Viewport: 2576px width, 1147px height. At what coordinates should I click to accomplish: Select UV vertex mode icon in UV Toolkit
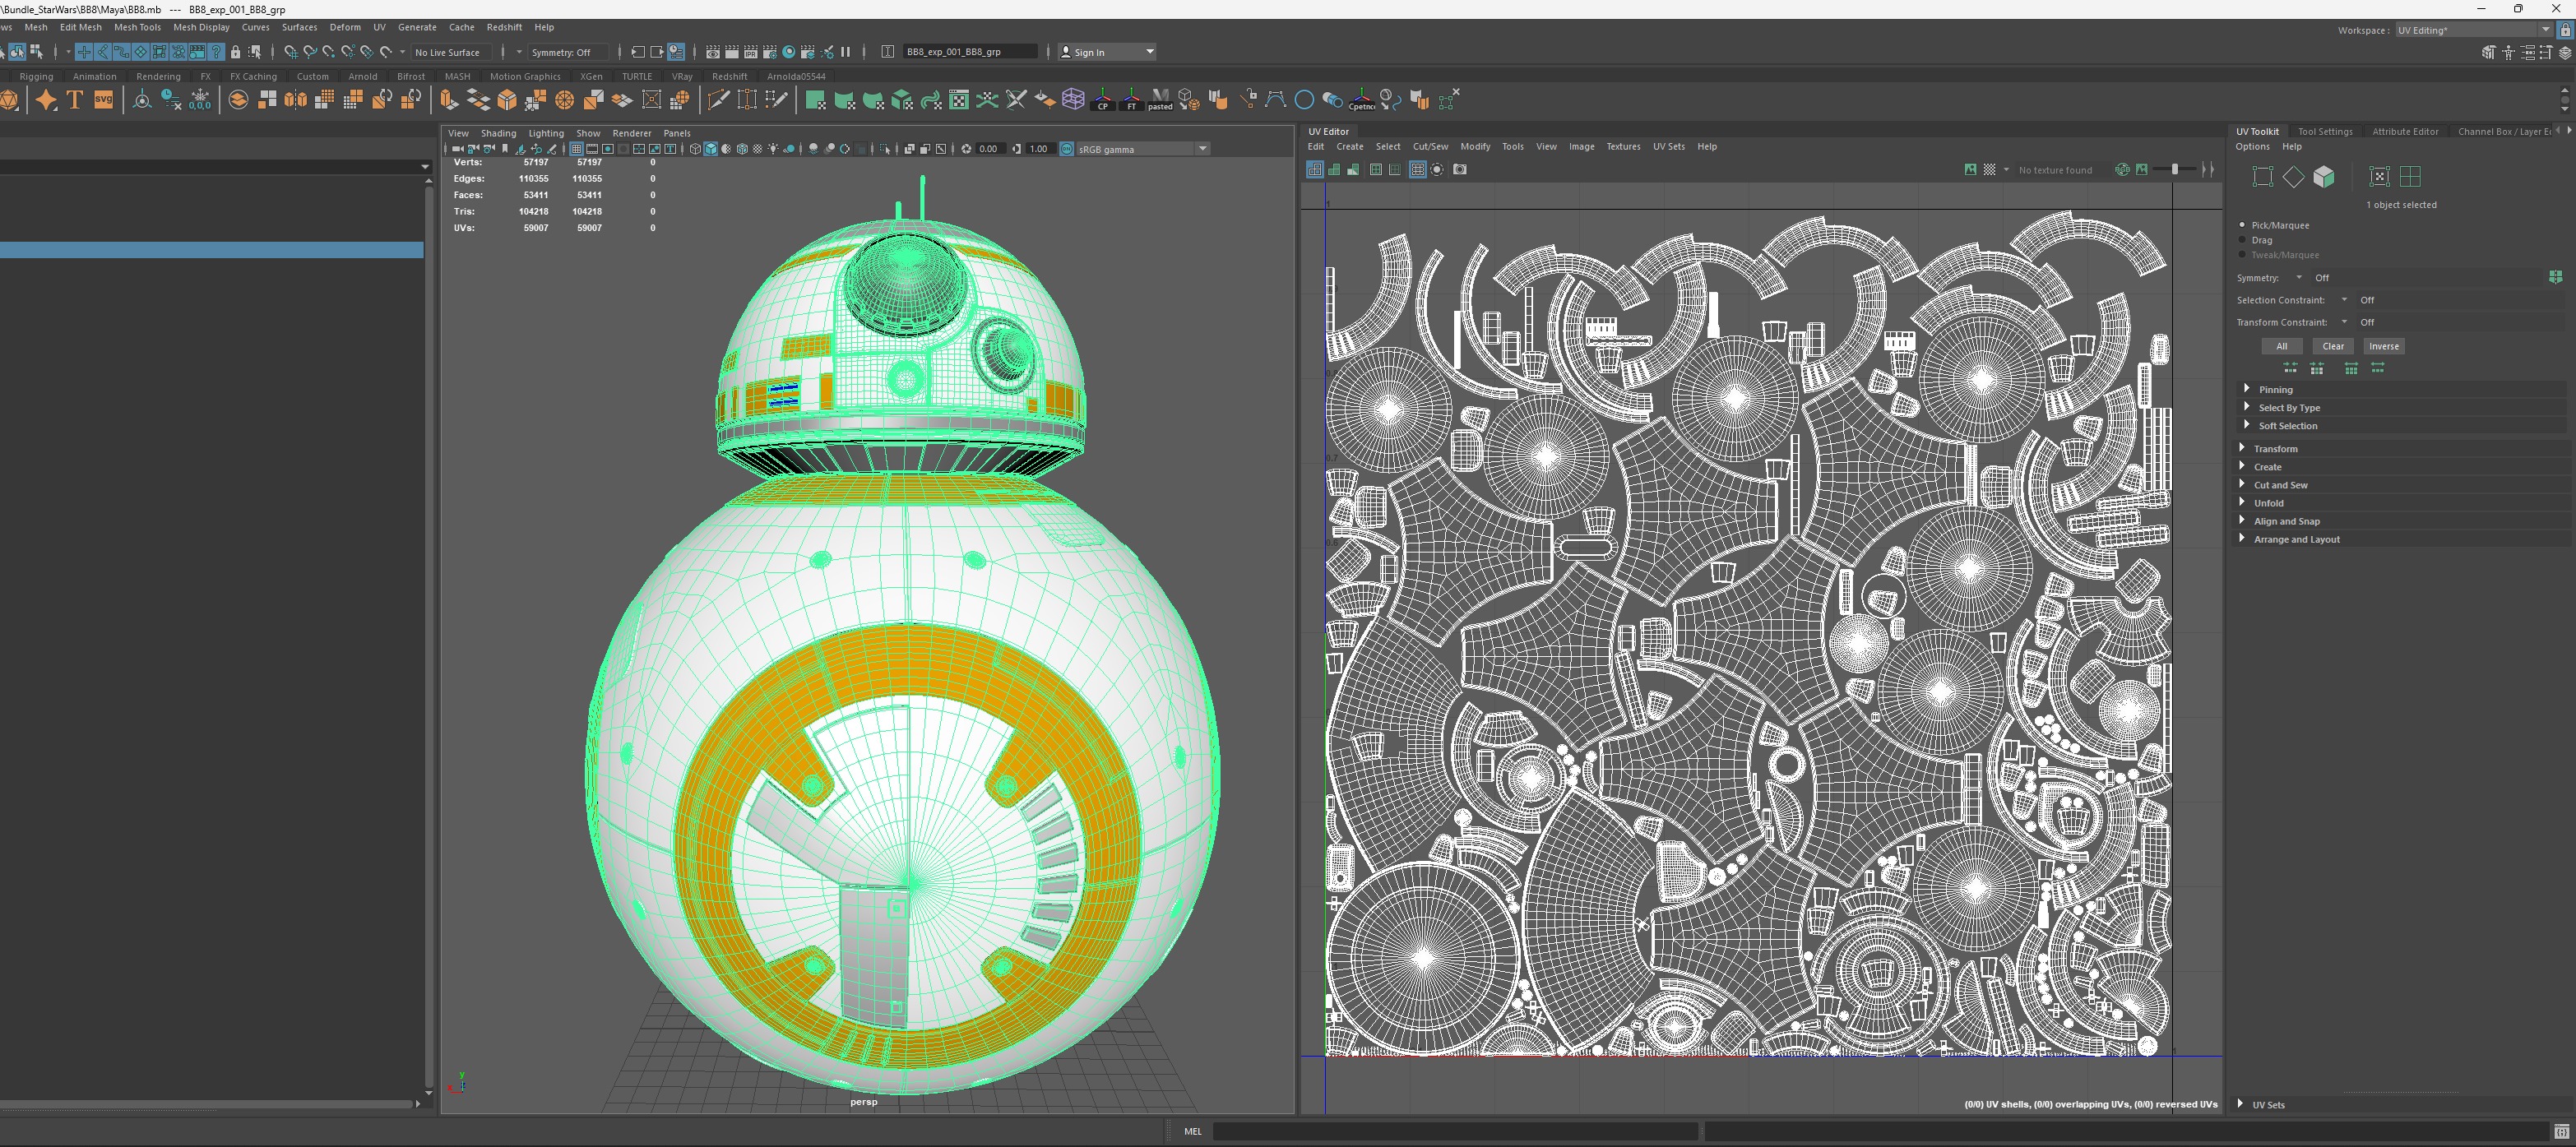coord(2262,177)
